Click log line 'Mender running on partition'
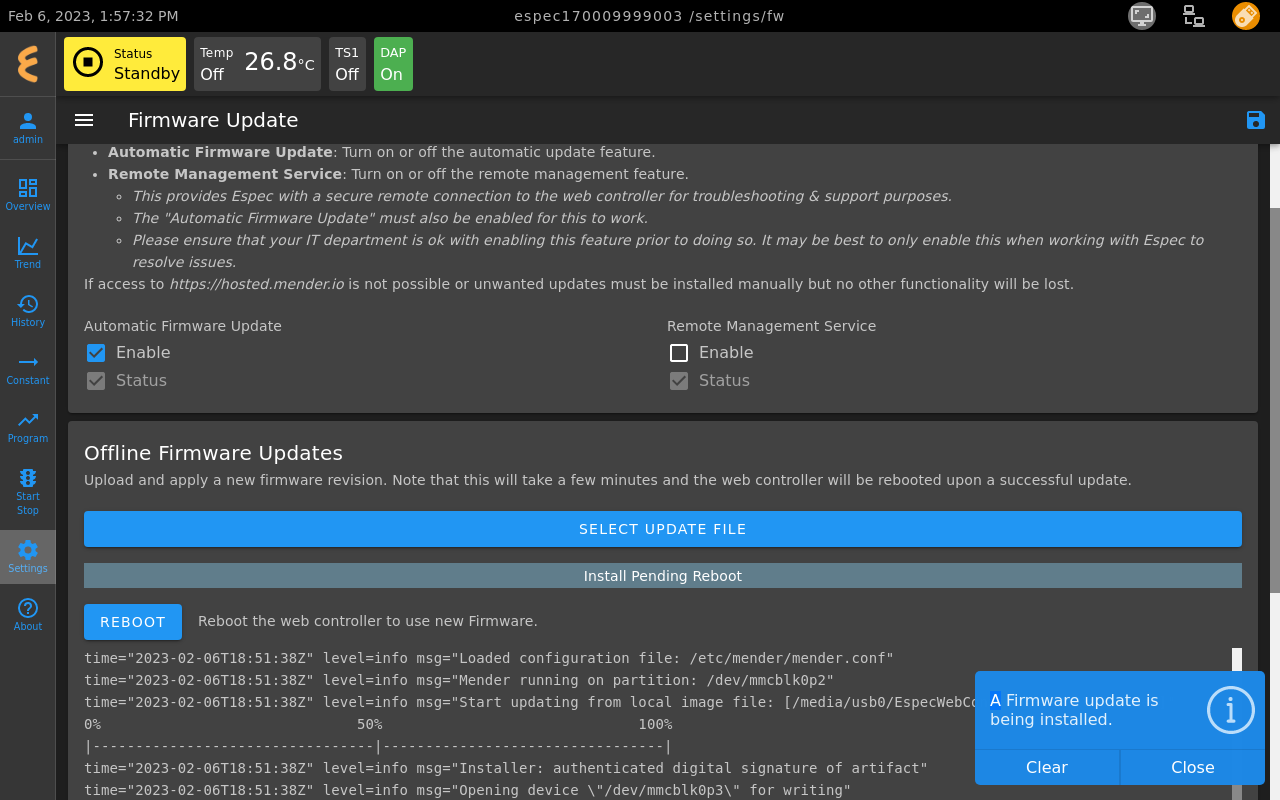Screen dimensions: 1280x800 point(459,680)
